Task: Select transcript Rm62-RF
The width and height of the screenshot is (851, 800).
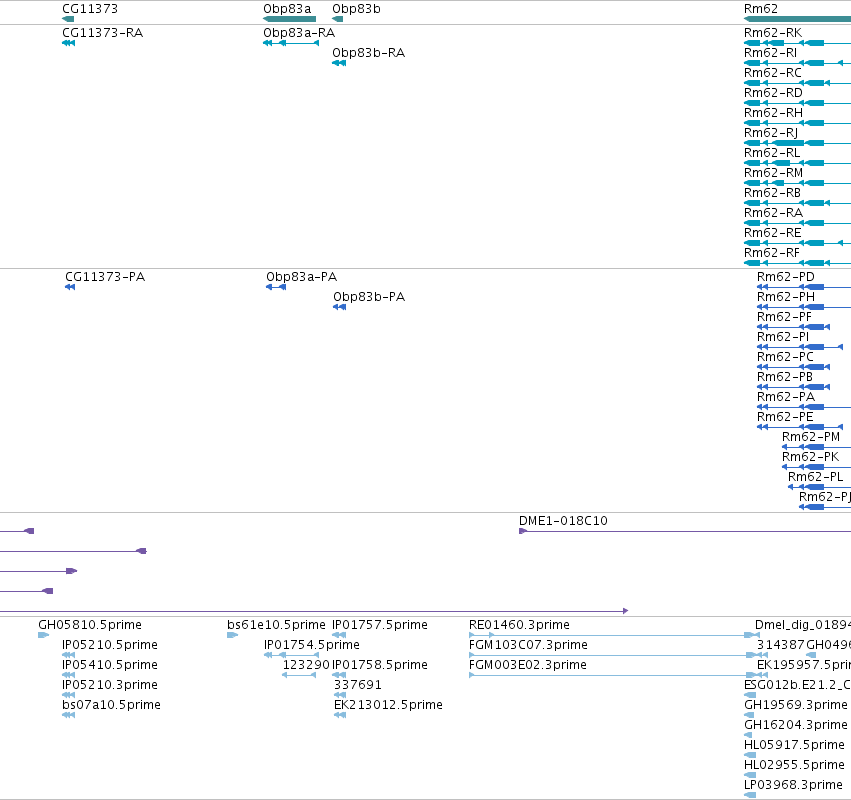Action: (x=772, y=253)
